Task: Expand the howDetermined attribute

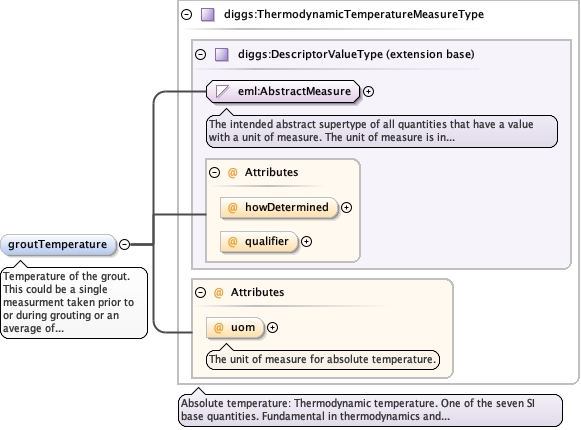Action: (346, 208)
